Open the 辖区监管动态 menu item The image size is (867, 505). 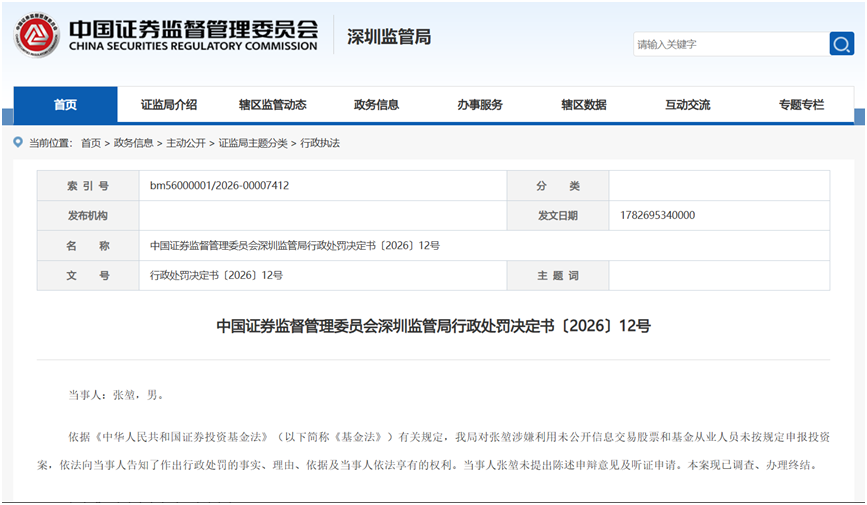coord(273,105)
